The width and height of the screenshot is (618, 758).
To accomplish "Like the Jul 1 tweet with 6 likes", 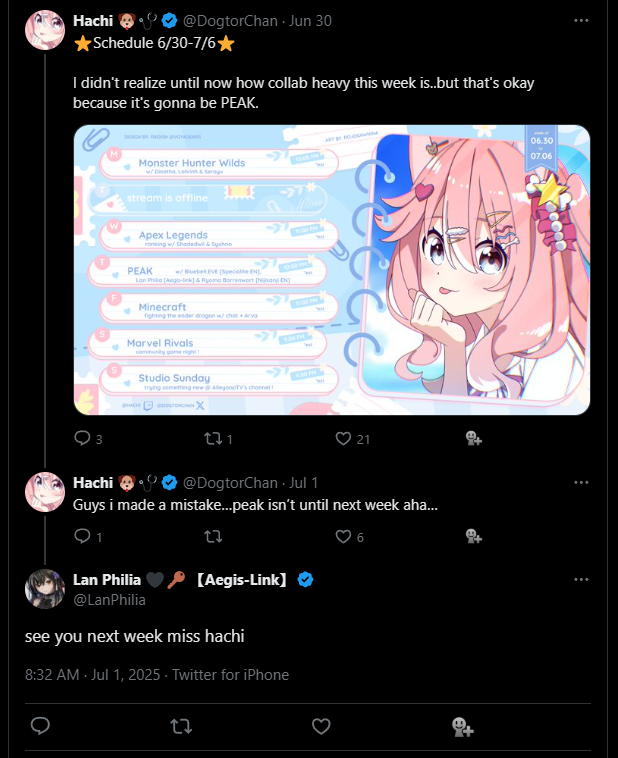I will point(343,536).
